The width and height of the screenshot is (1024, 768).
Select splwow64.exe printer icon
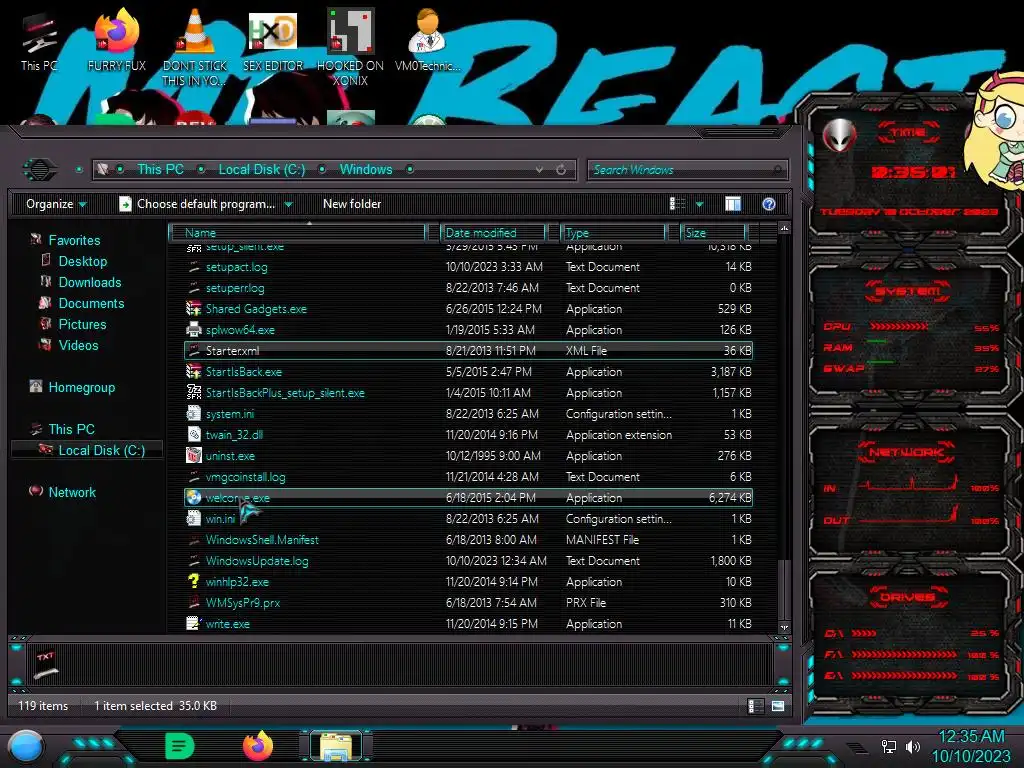click(x=193, y=329)
